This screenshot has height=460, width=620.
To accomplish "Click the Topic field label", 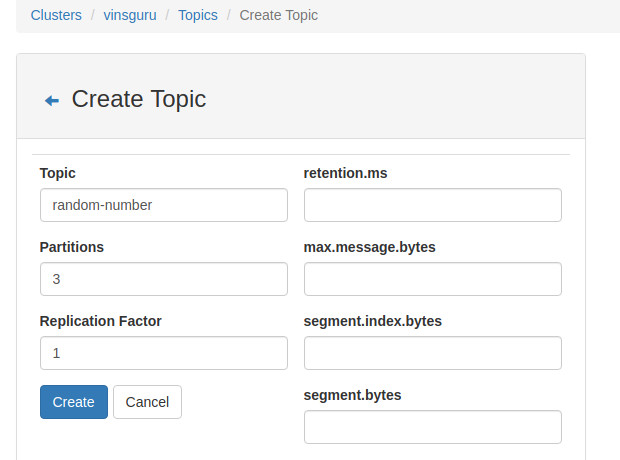I will click(58, 173).
